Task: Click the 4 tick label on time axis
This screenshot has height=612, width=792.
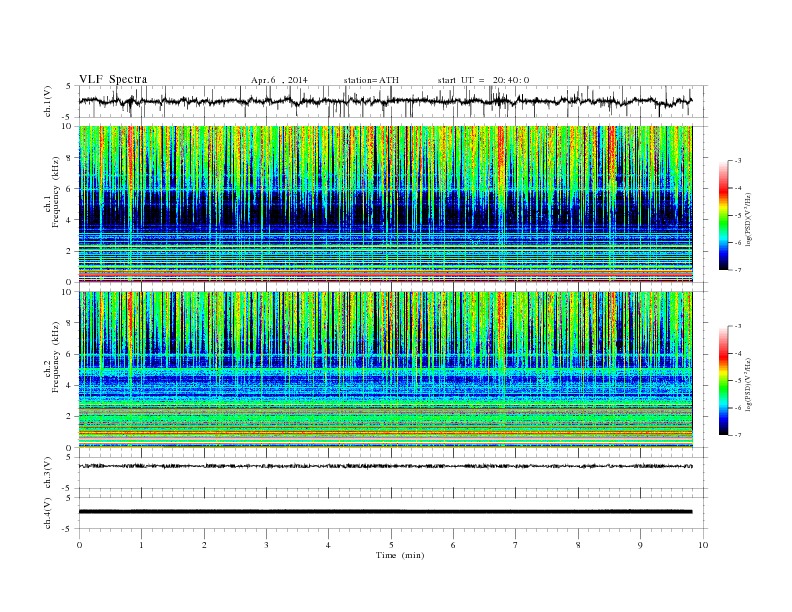Action: pyautogui.click(x=329, y=545)
